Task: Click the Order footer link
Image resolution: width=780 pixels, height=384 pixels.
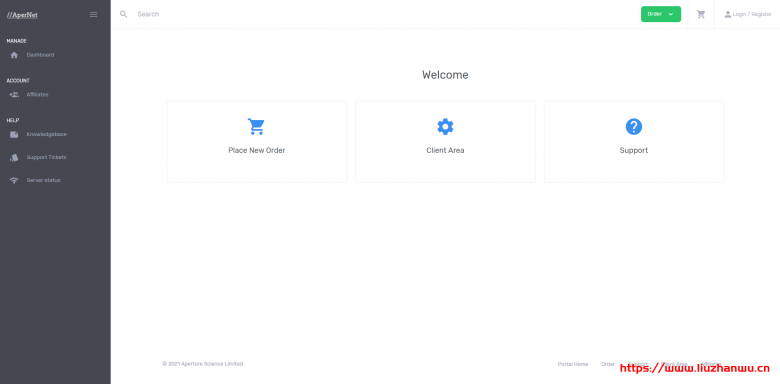Action: 608,364
